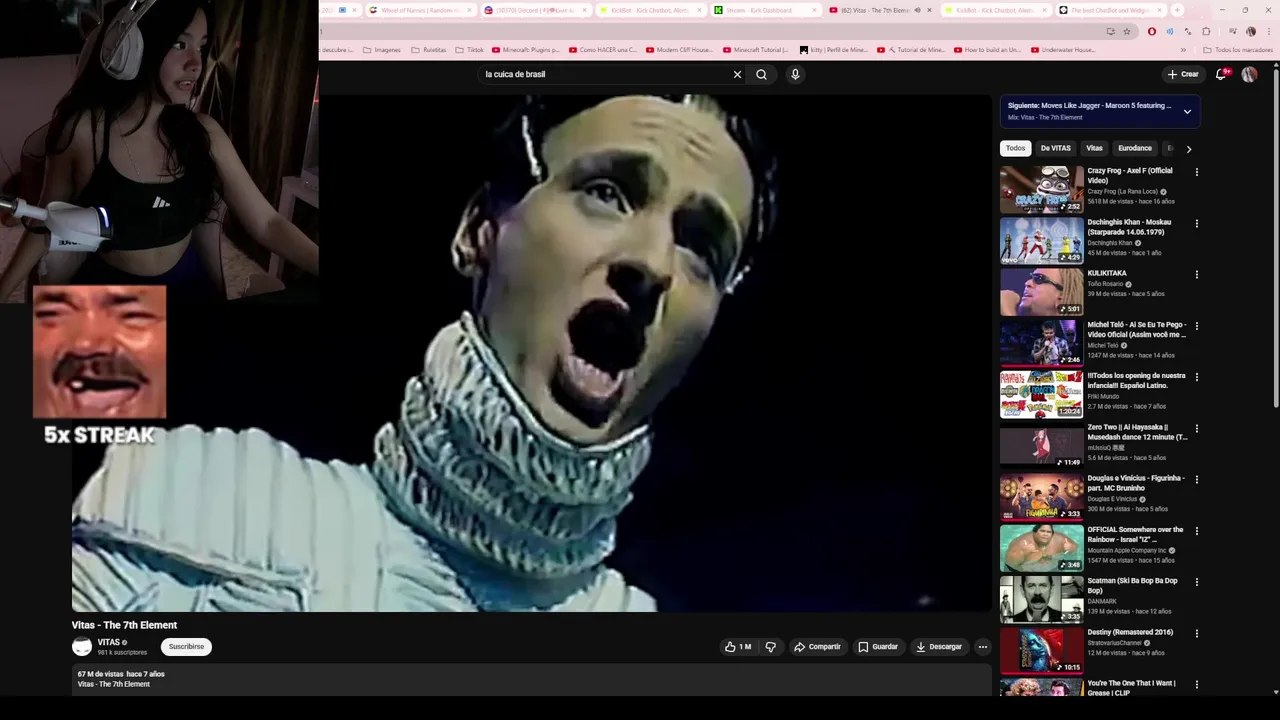The height and width of the screenshot is (720, 1280).
Task: Download the video with Descargar
Action: pyautogui.click(x=939, y=647)
